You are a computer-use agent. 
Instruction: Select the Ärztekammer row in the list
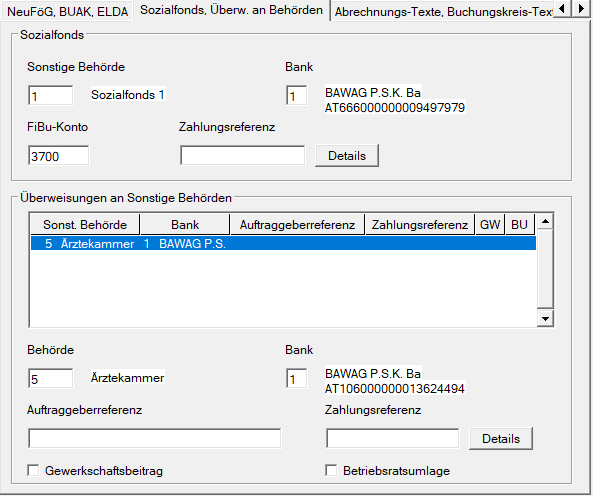[x=283, y=243]
